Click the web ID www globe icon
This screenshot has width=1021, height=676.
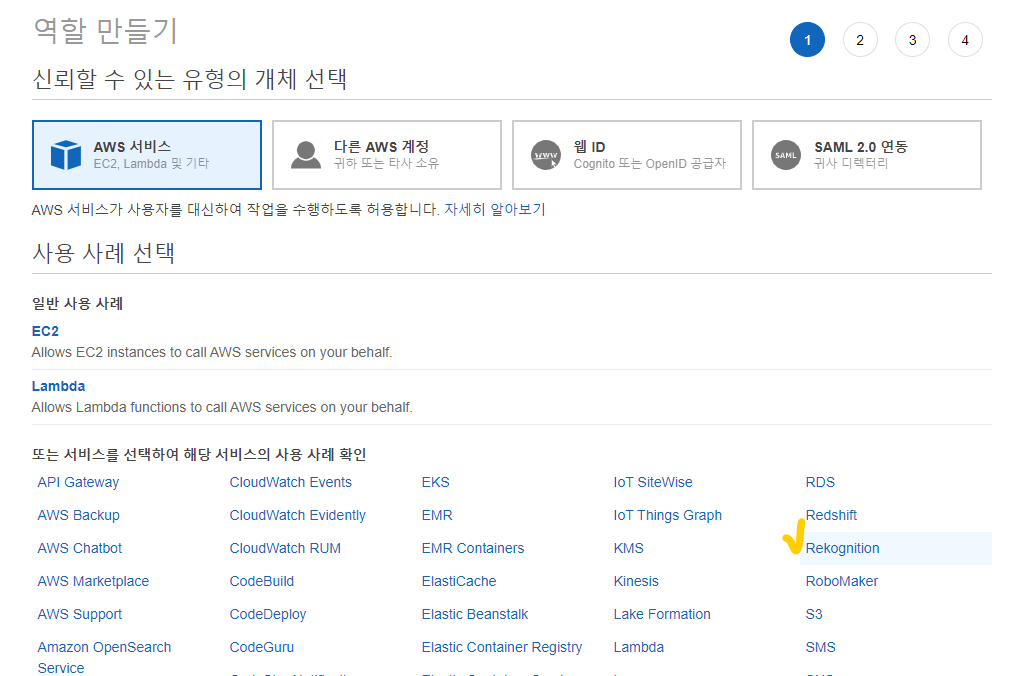coord(546,155)
